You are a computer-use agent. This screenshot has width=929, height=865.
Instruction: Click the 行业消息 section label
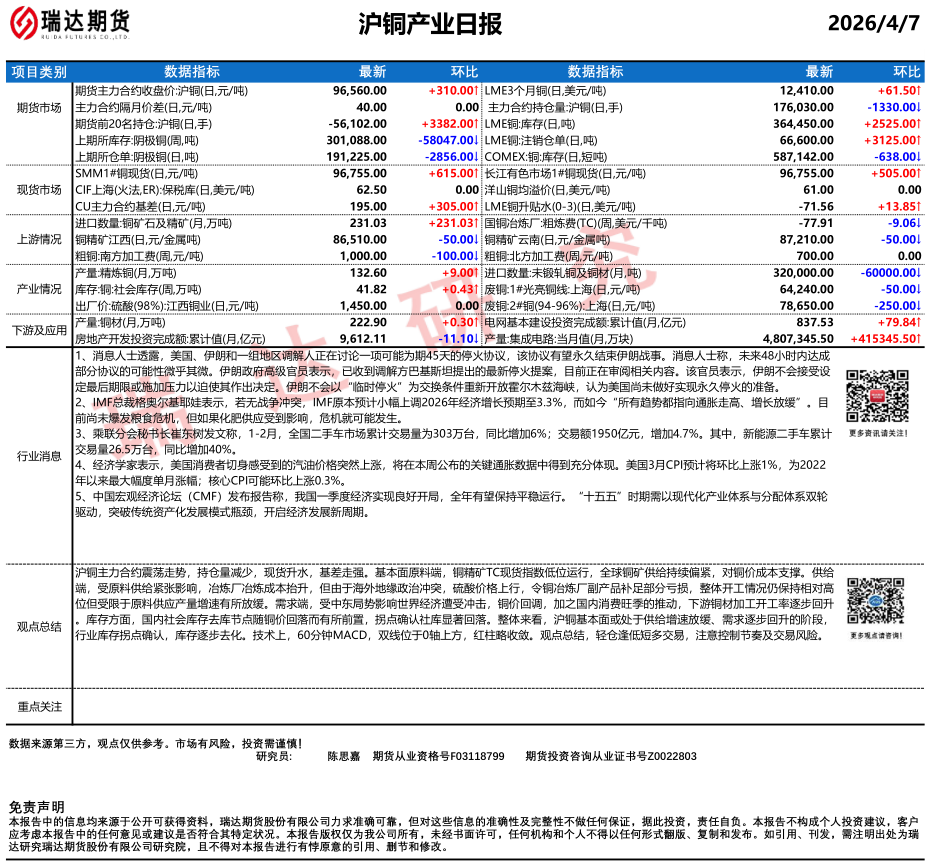[x=39, y=456]
